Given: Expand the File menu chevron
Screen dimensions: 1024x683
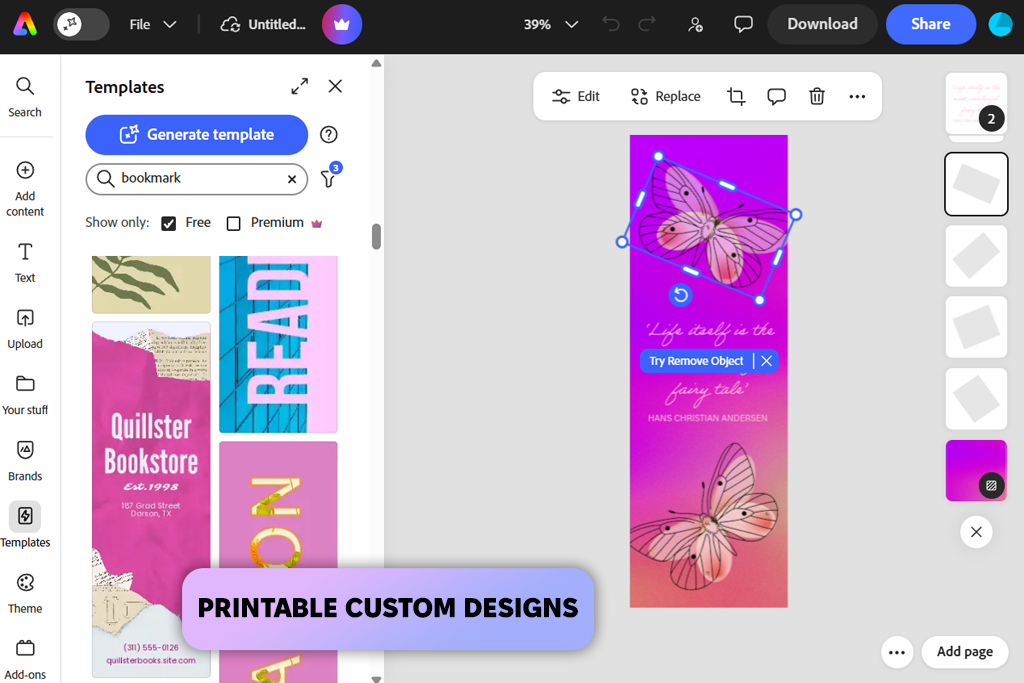Looking at the screenshot, I should pyautogui.click(x=170, y=25).
